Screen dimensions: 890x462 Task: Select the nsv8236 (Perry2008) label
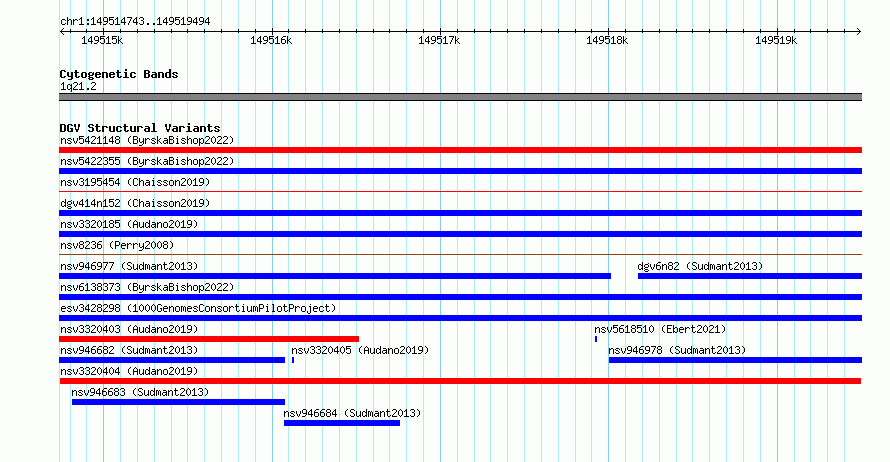coord(117,245)
